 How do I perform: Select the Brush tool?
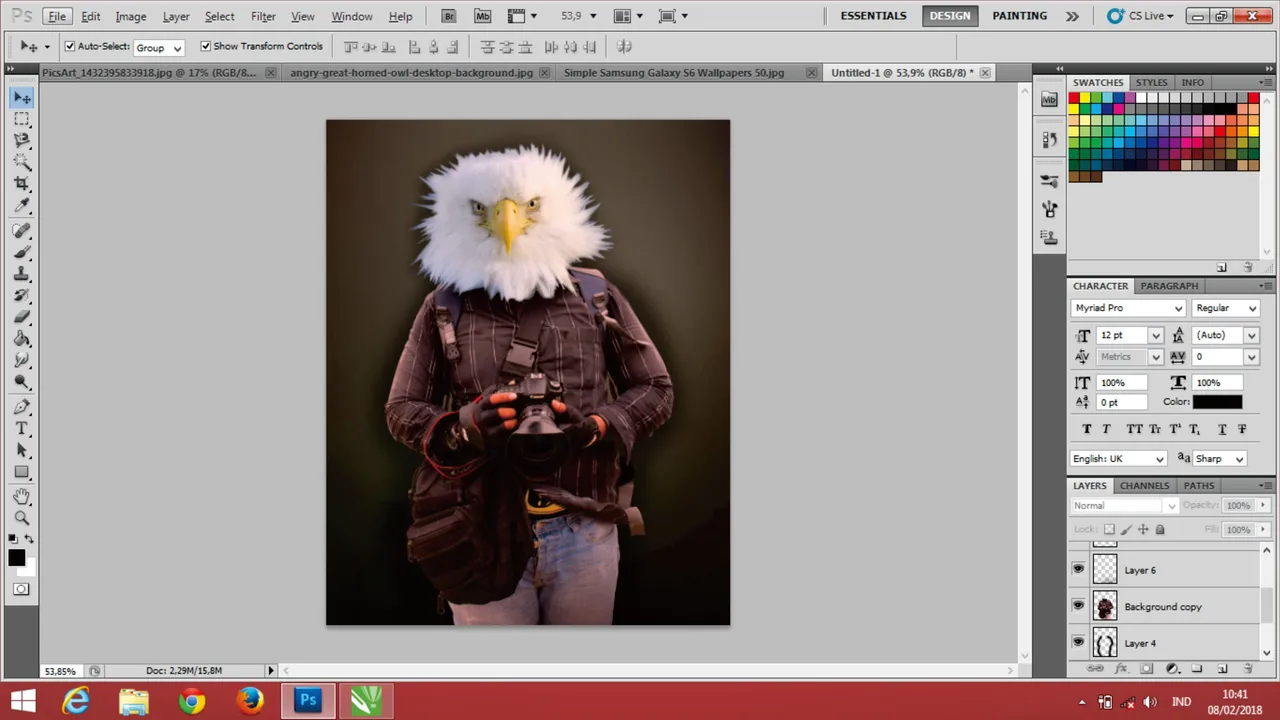tap(22, 252)
